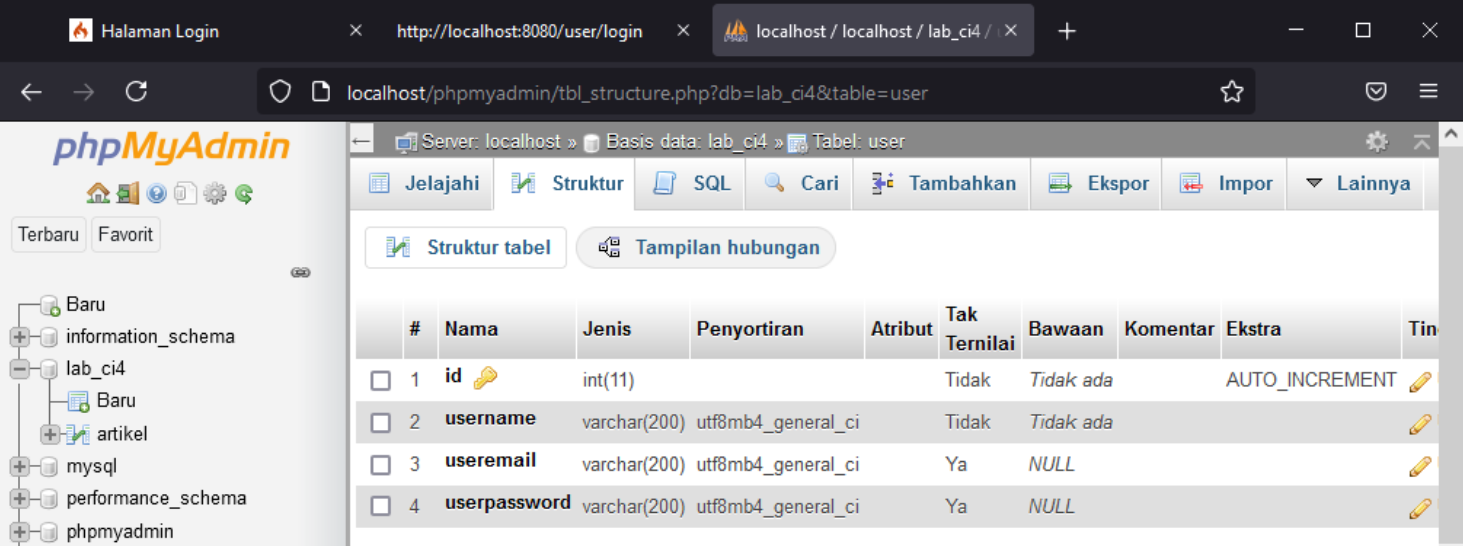
Task: Open the Impor tab
Action: 1226,184
